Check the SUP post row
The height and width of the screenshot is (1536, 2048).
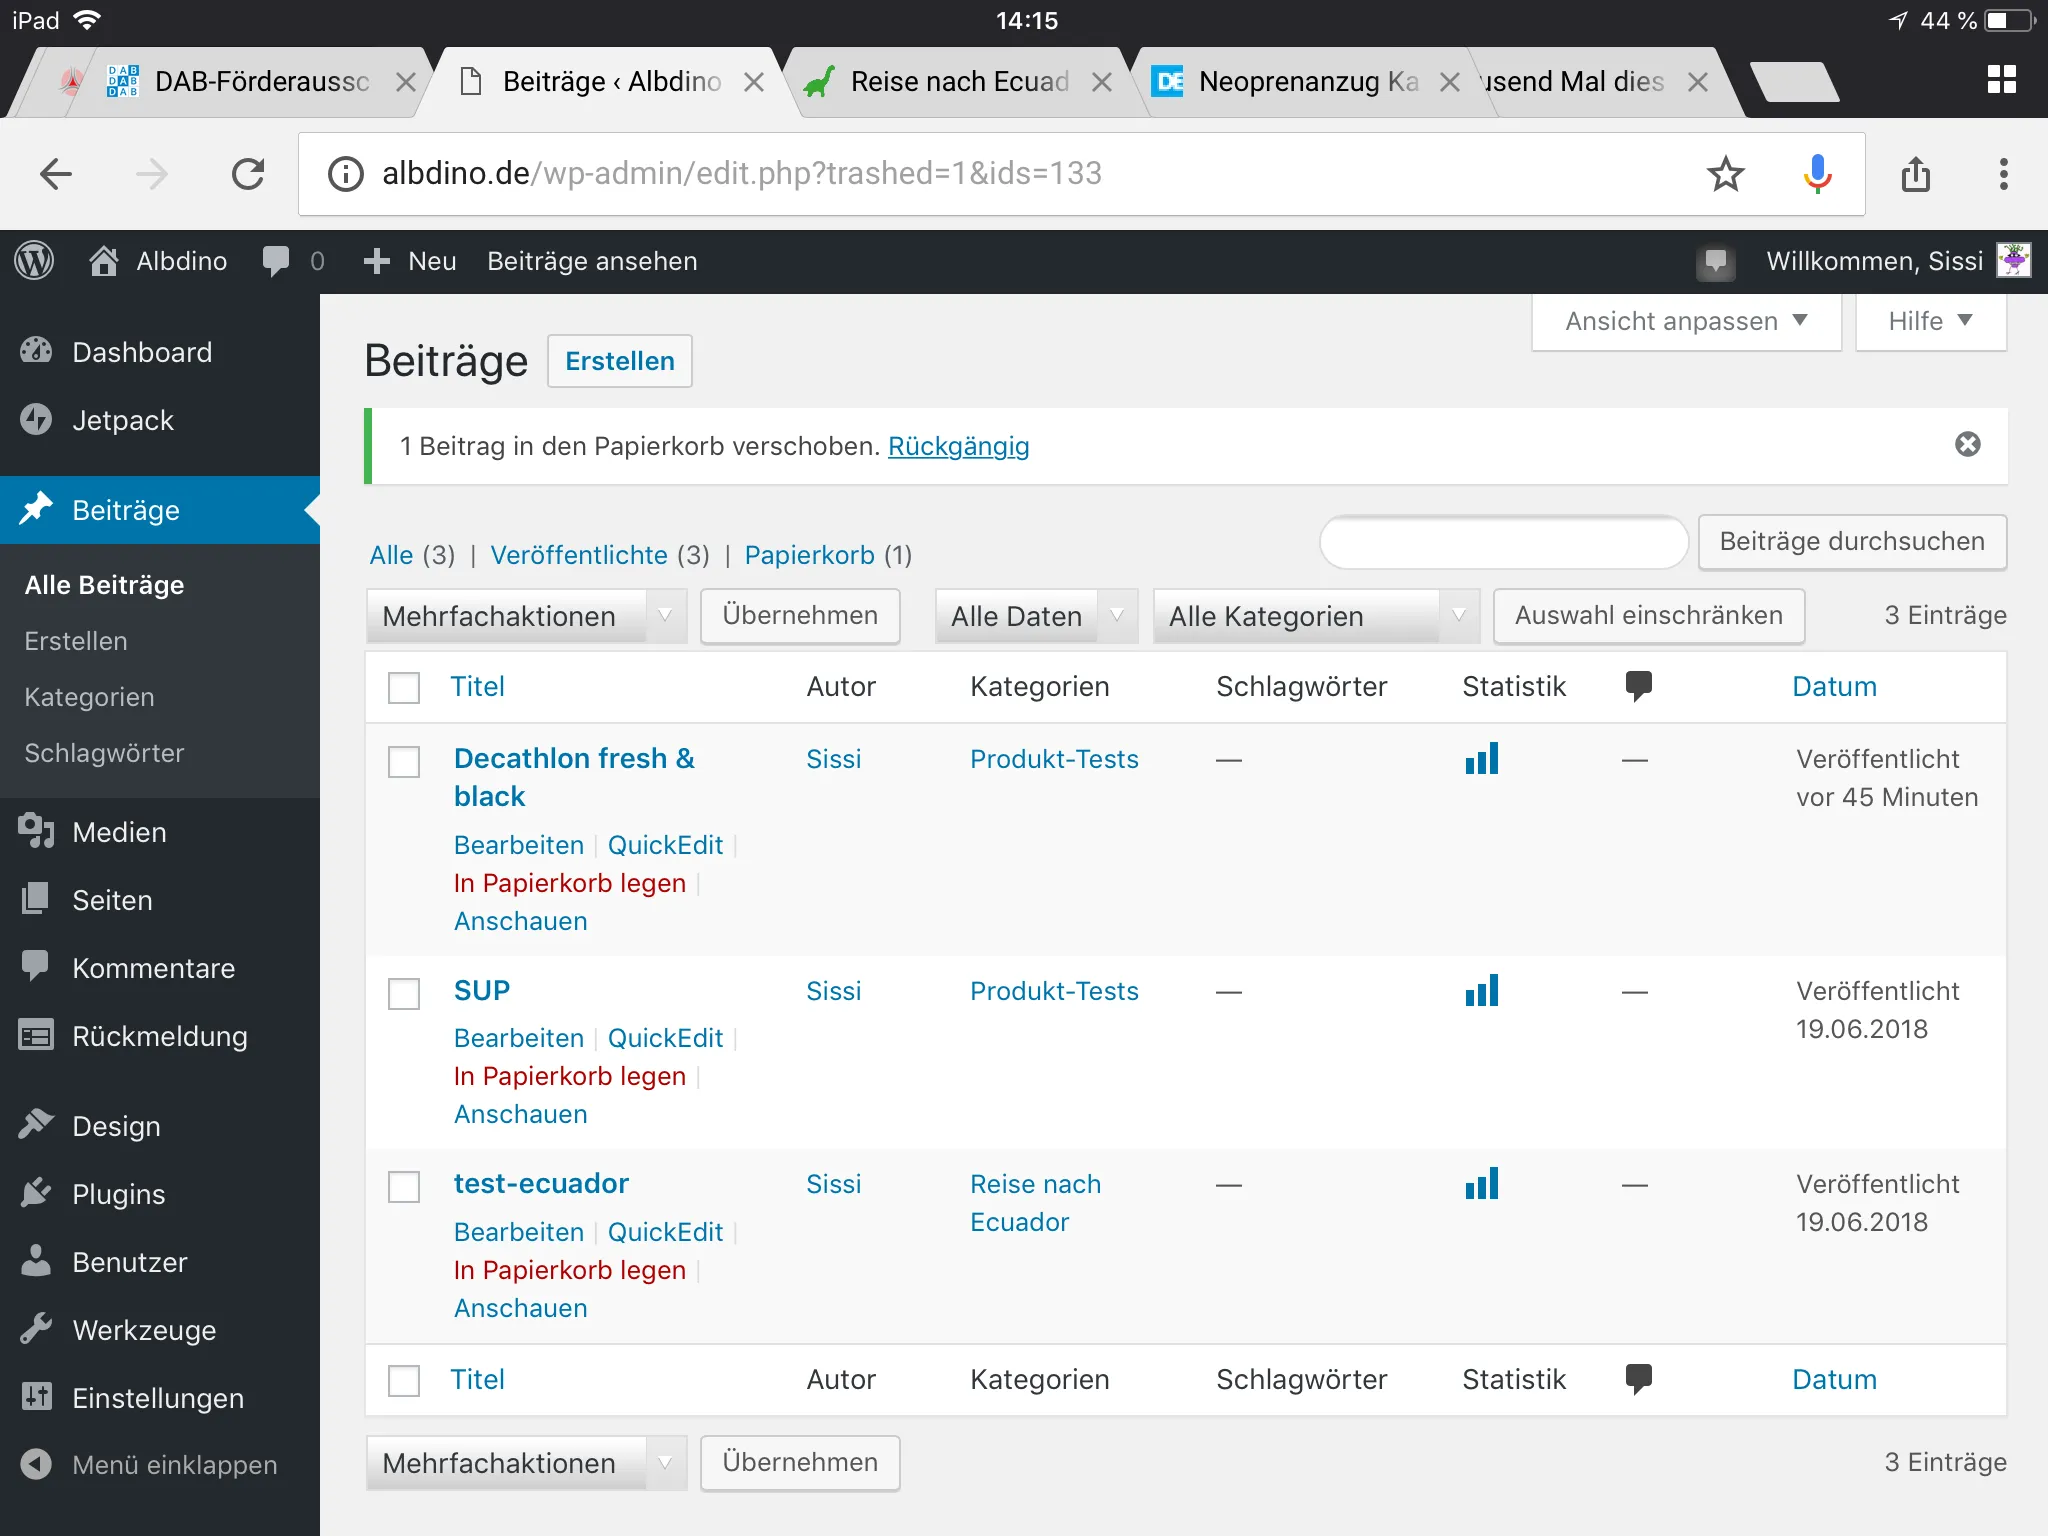tap(404, 993)
